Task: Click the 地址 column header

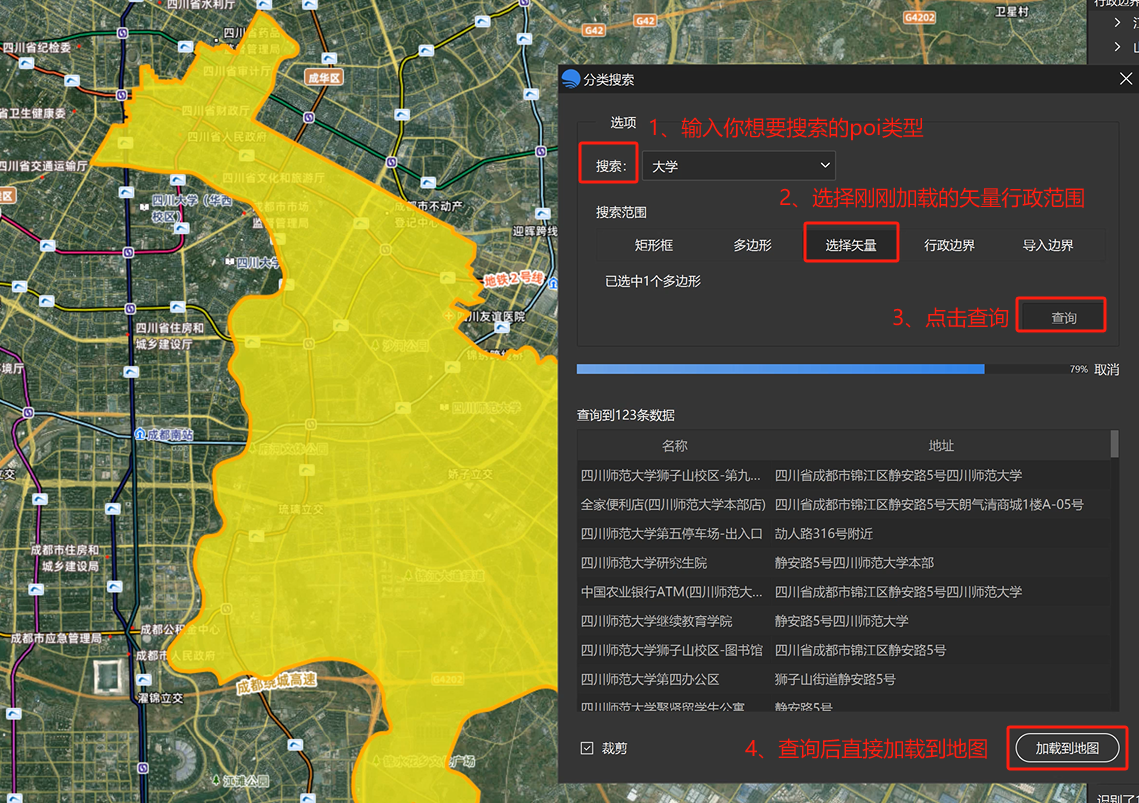Action: pos(941,445)
